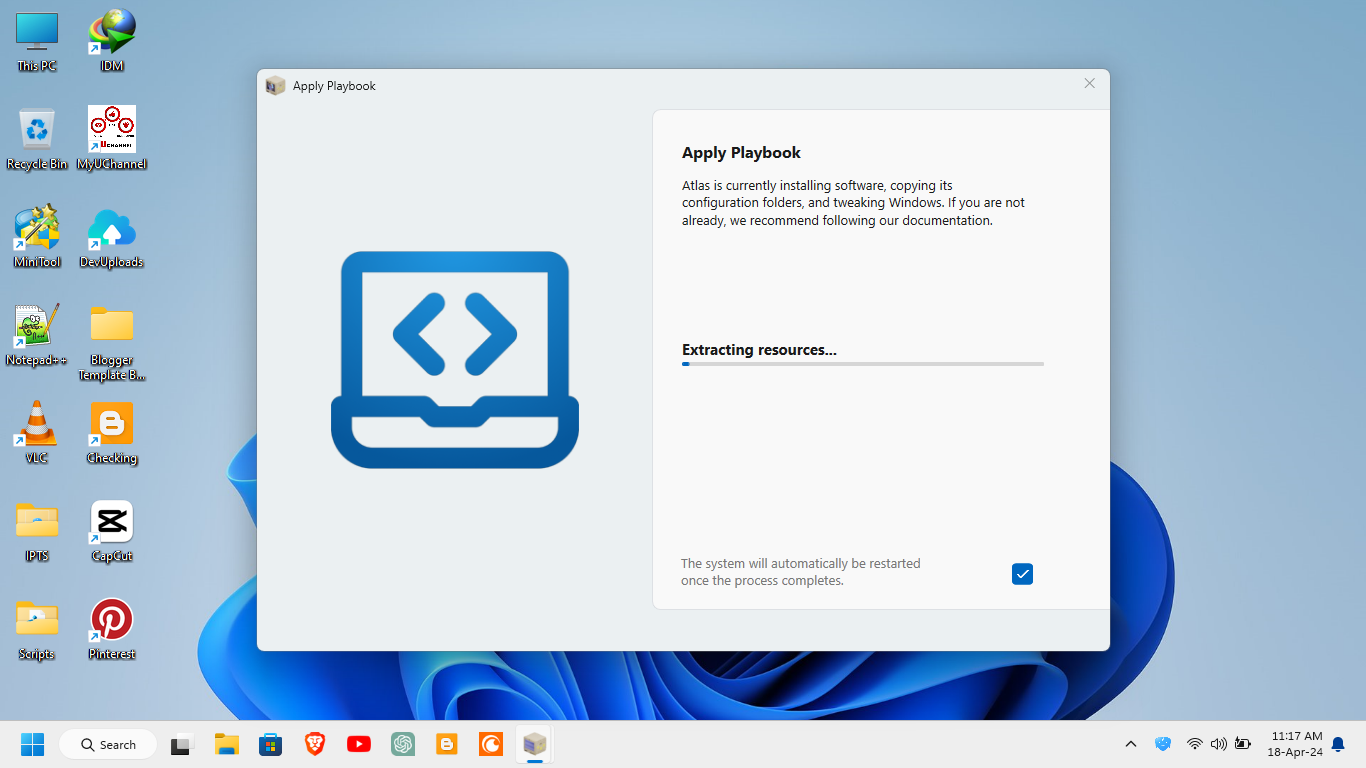Screen dimensions: 1366x768
Task: Launch VLC media player shortcut
Action: pyautogui.click(x=37, y=433)
